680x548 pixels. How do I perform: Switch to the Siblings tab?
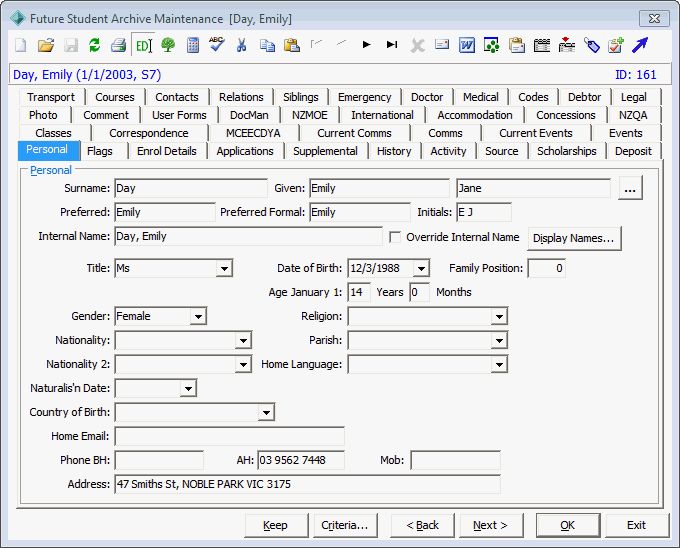pyautogui.click(x=301, y=97)
